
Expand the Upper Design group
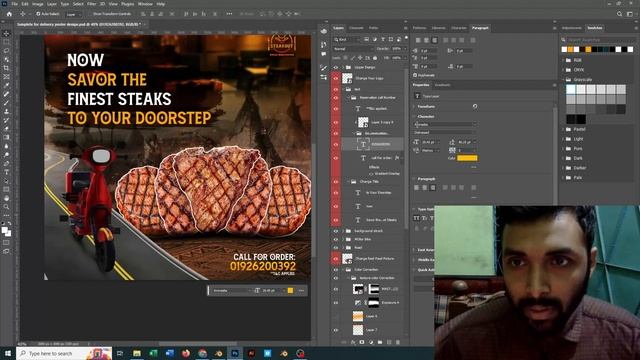coord(343,67)
